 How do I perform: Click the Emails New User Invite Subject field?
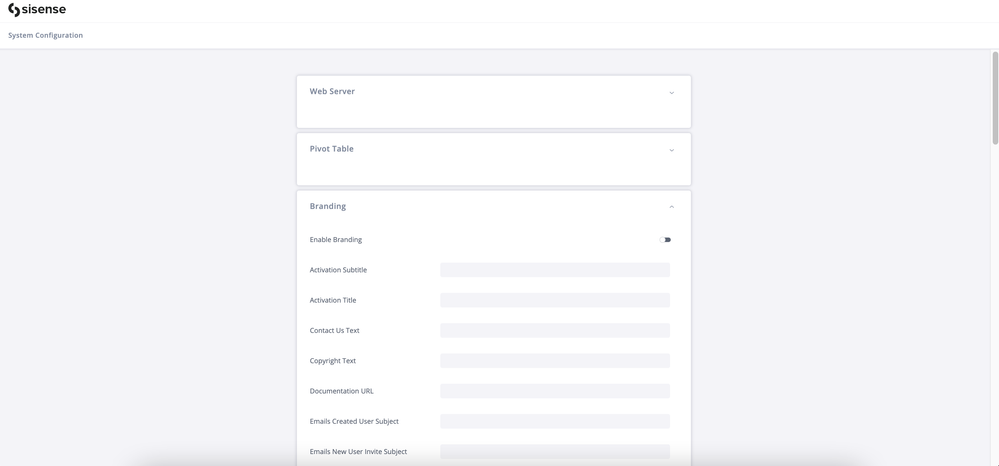554,452
